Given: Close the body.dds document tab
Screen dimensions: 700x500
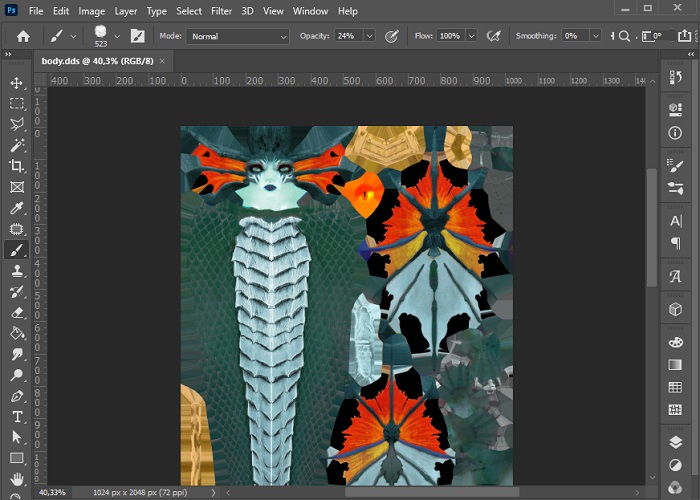Looking at the screenshot, I should tap(162, 61).
